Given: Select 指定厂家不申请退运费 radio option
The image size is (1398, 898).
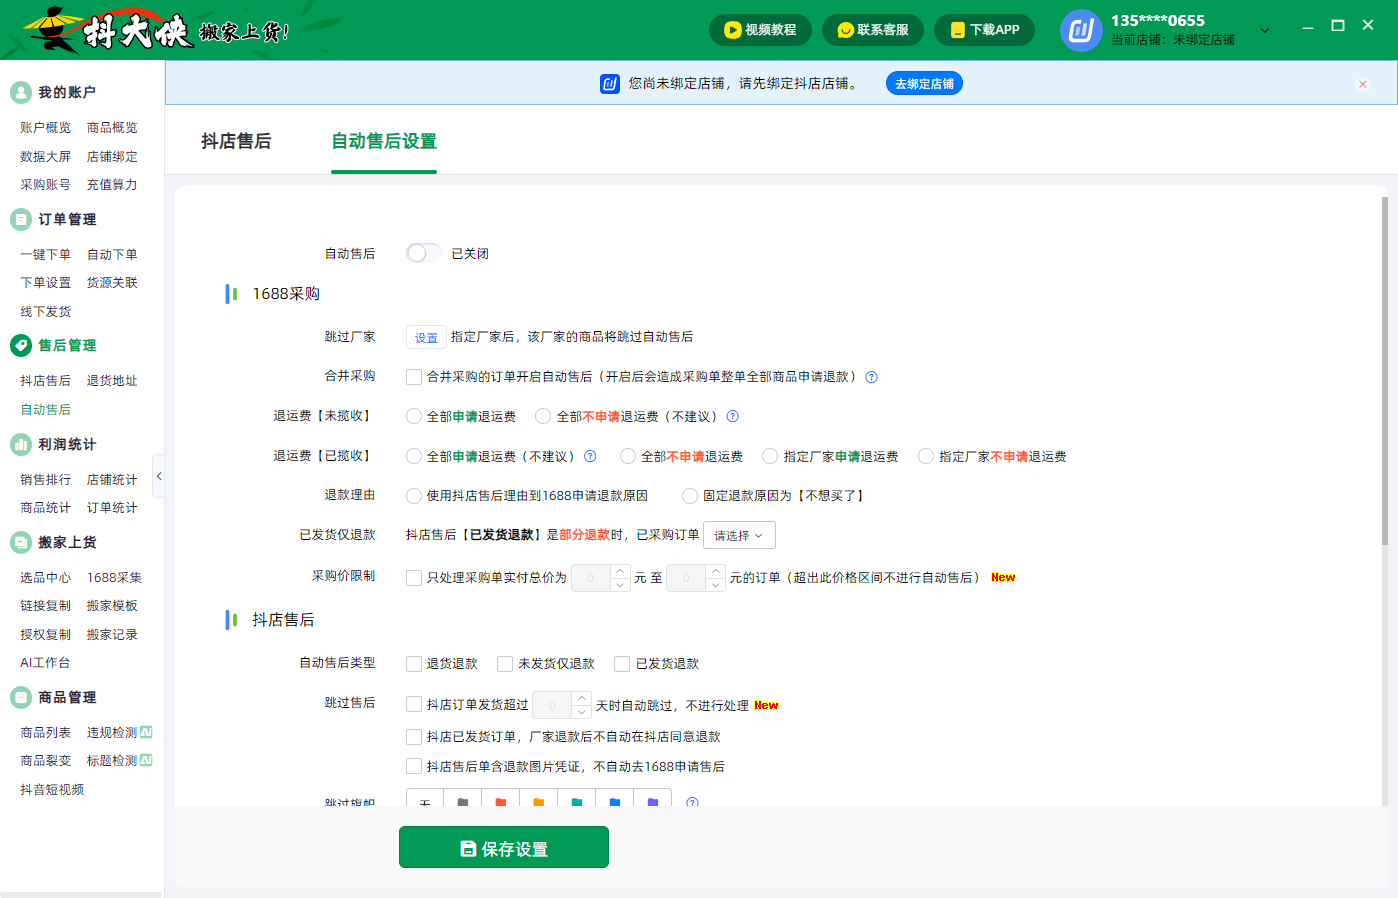Looking at the screenshot, I should [926, 456].
